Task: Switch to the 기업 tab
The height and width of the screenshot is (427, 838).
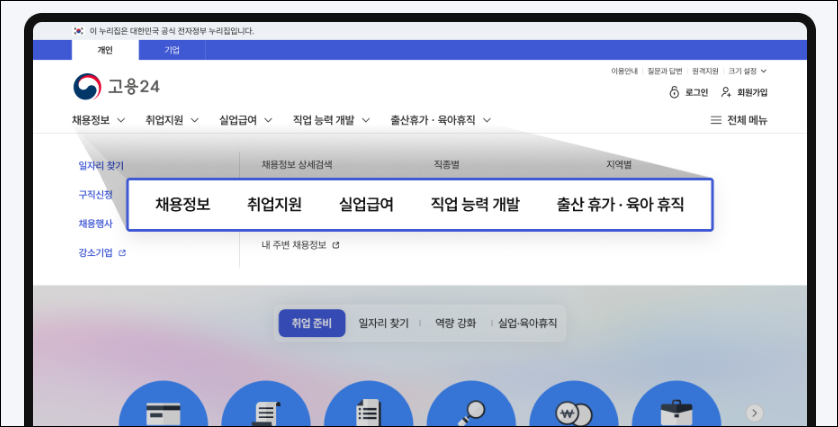Action: coord(172,50)
